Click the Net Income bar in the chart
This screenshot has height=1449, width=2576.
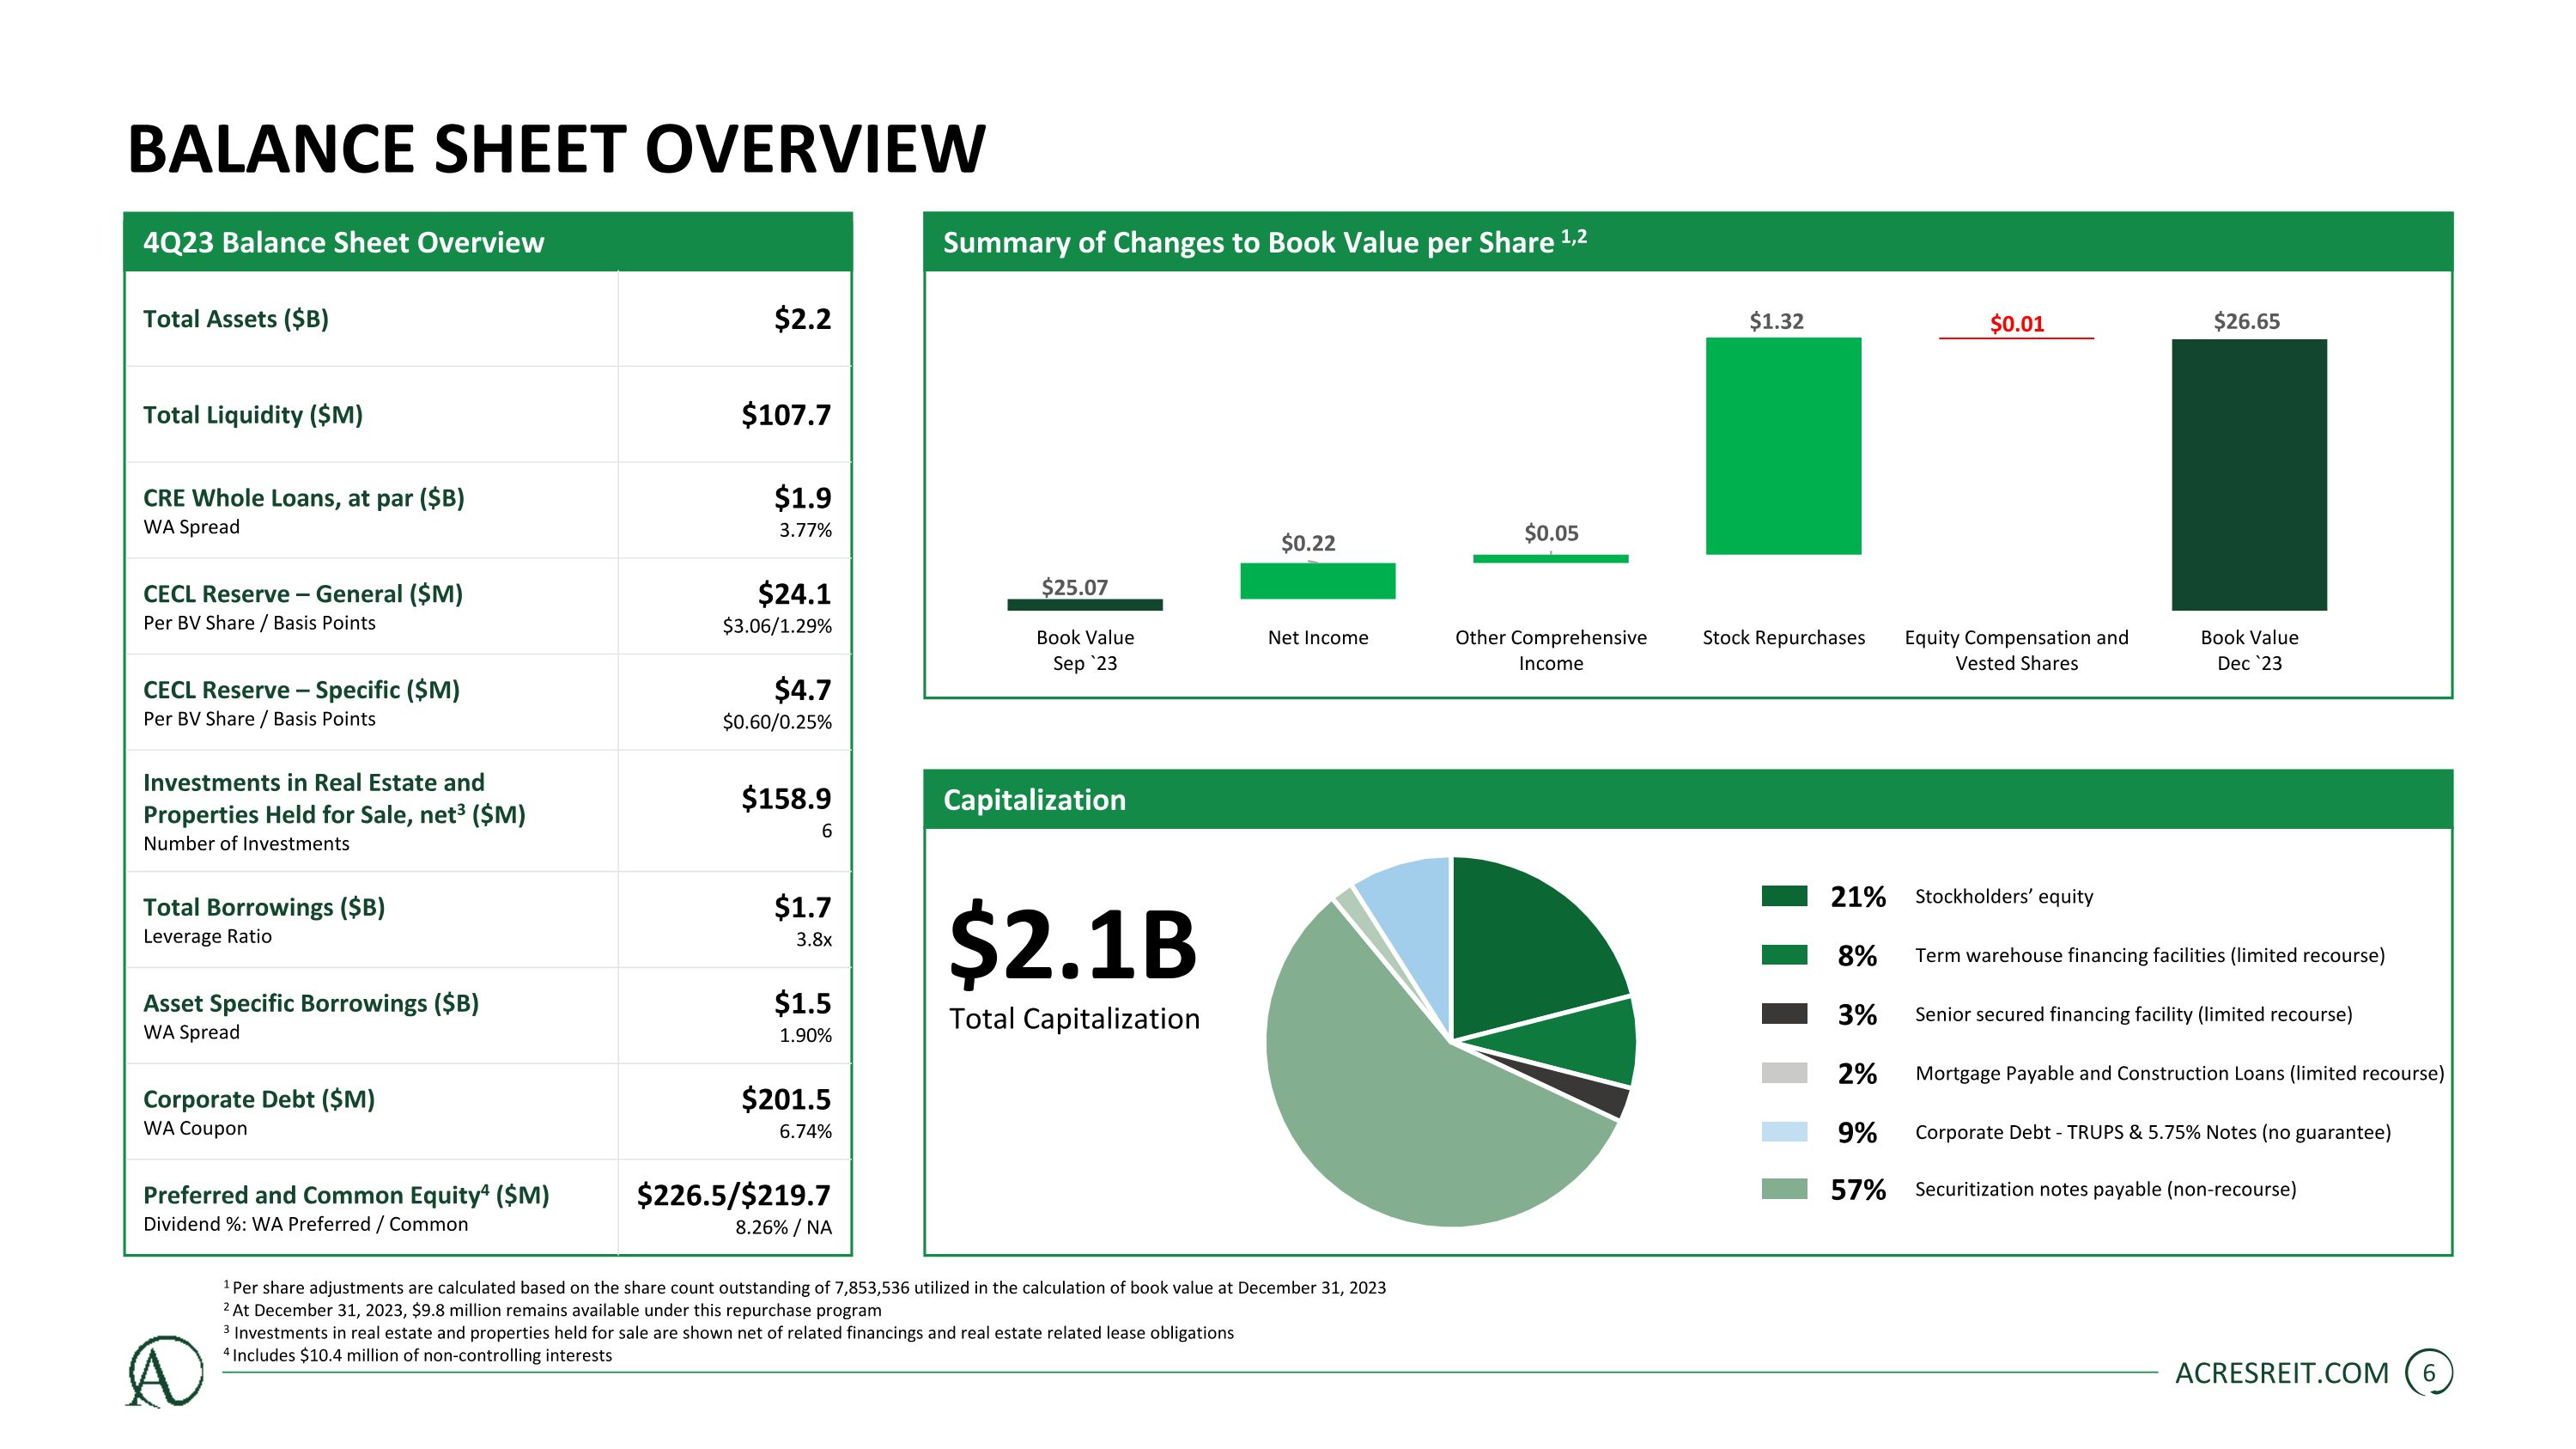pos(1317,581)
